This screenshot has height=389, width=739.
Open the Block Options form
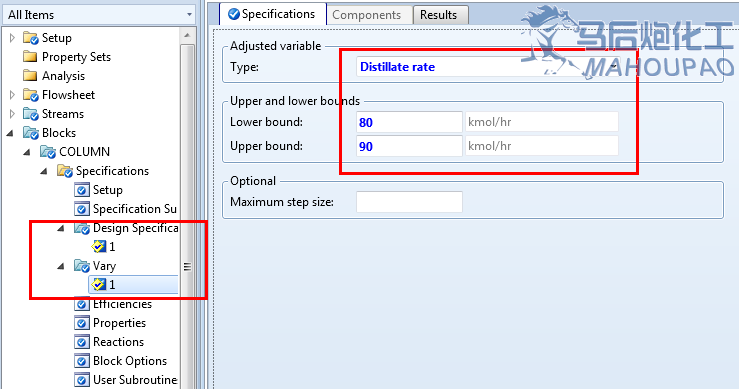tap(121, 361)
